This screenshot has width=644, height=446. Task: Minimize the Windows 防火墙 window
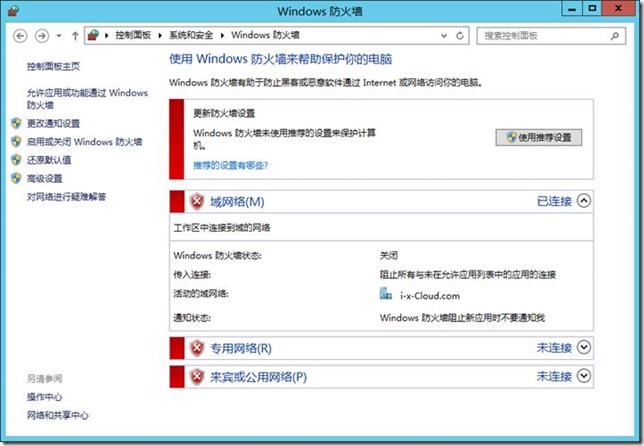pyautogui.click(x=572, y=9)
